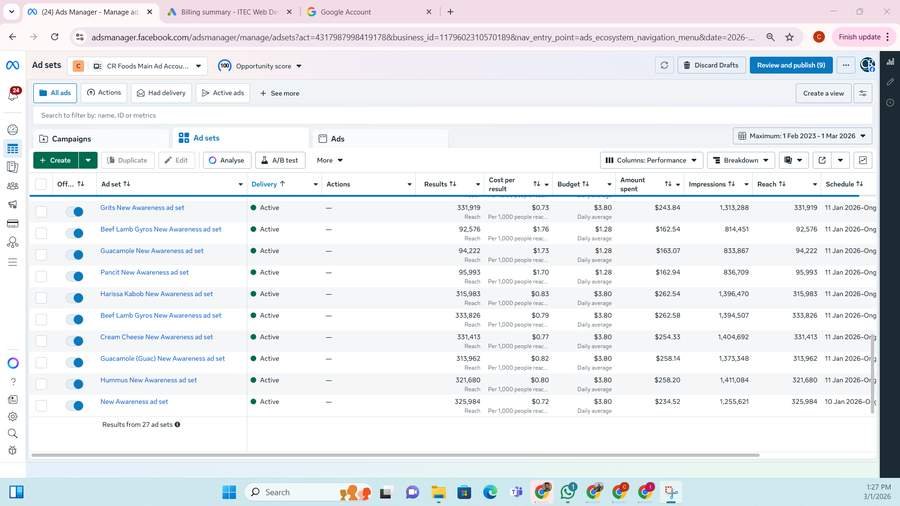Screen dimensions: 900x506
Task: Open Ads reporting document icon in sidebar
Action: 13,167
